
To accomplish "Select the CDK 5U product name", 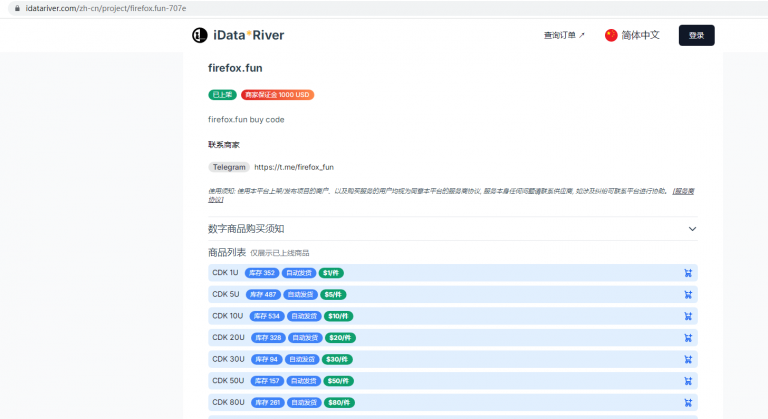I will click(226, 294).
